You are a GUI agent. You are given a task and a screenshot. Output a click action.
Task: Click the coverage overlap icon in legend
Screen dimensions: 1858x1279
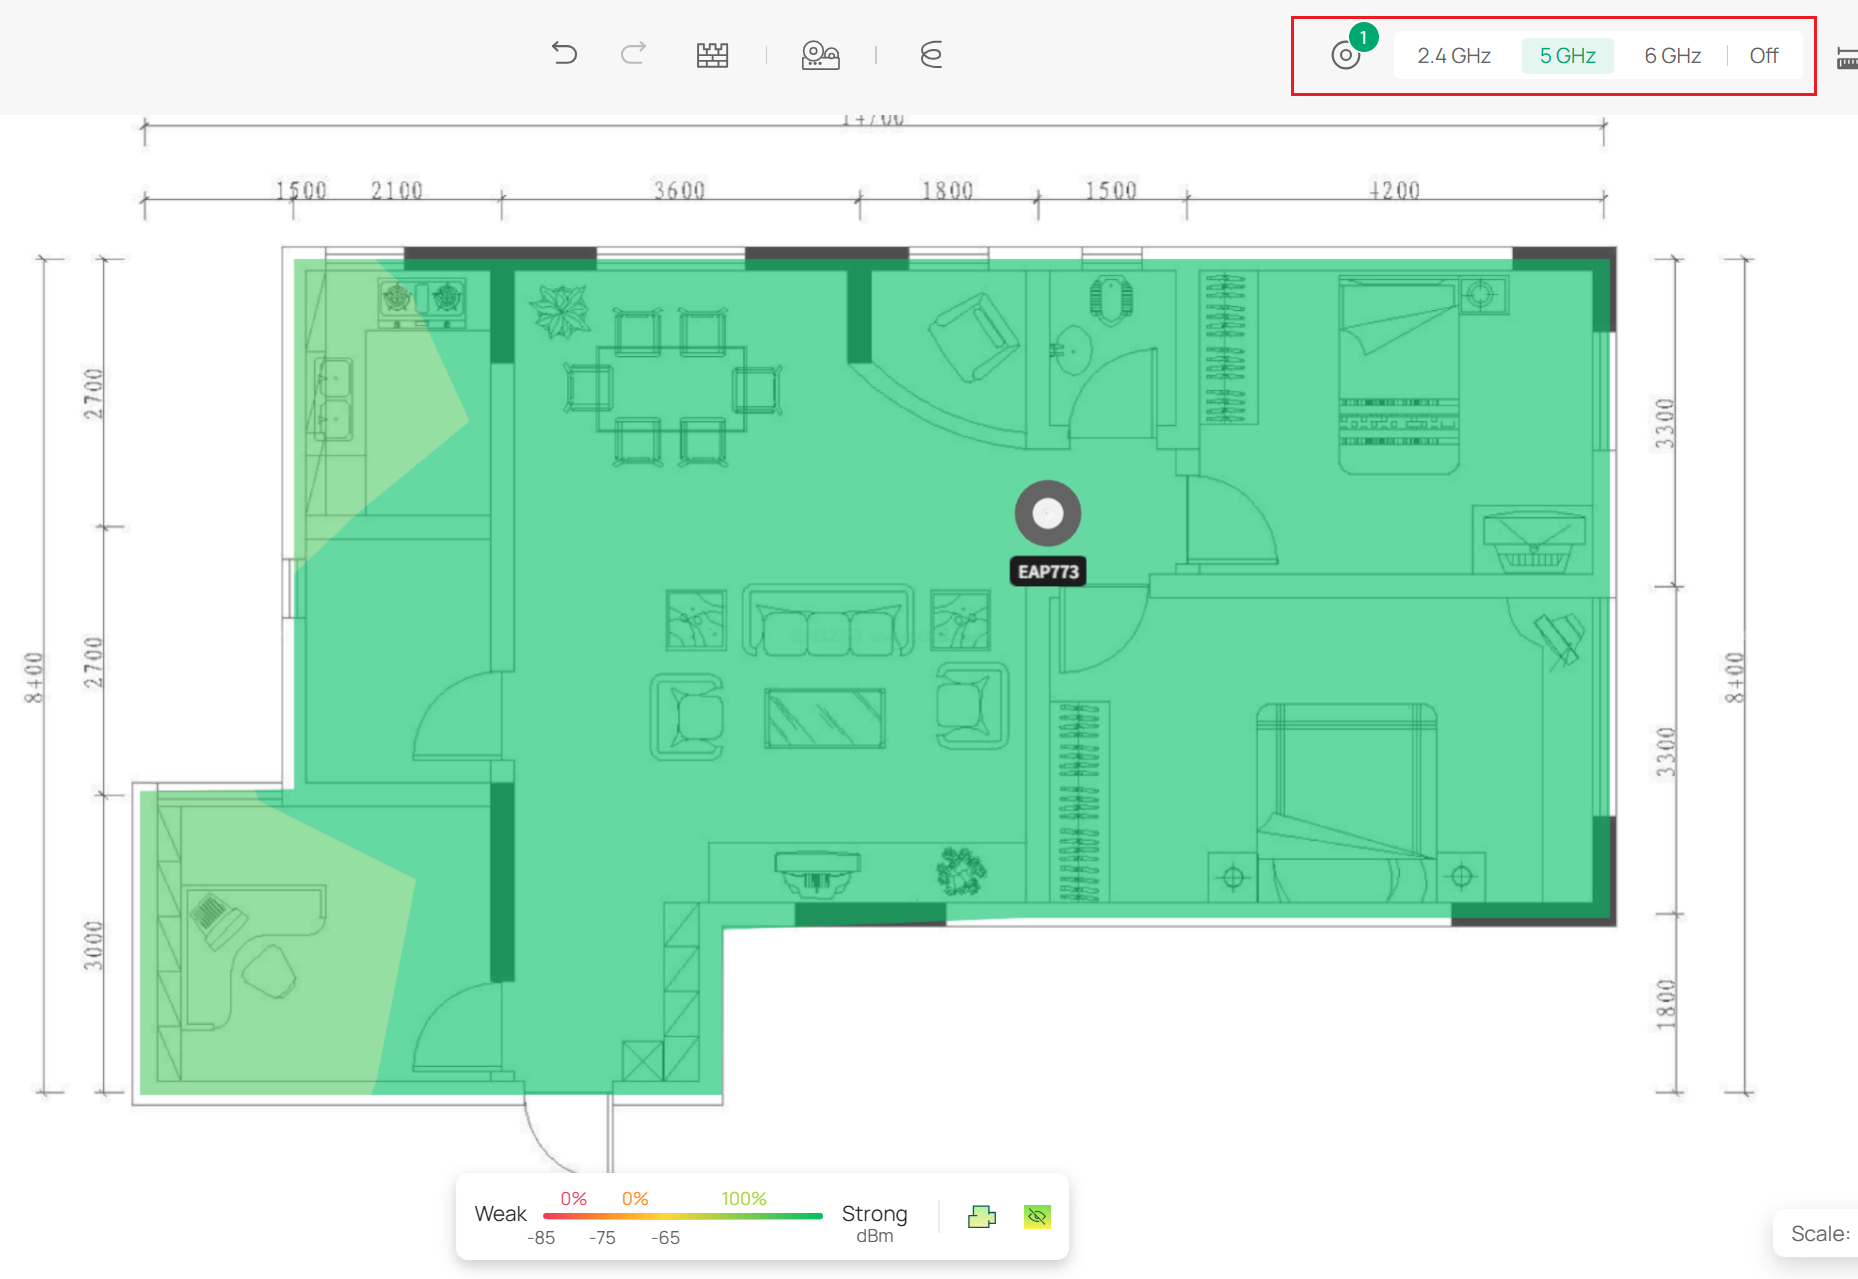point(982,1216)
